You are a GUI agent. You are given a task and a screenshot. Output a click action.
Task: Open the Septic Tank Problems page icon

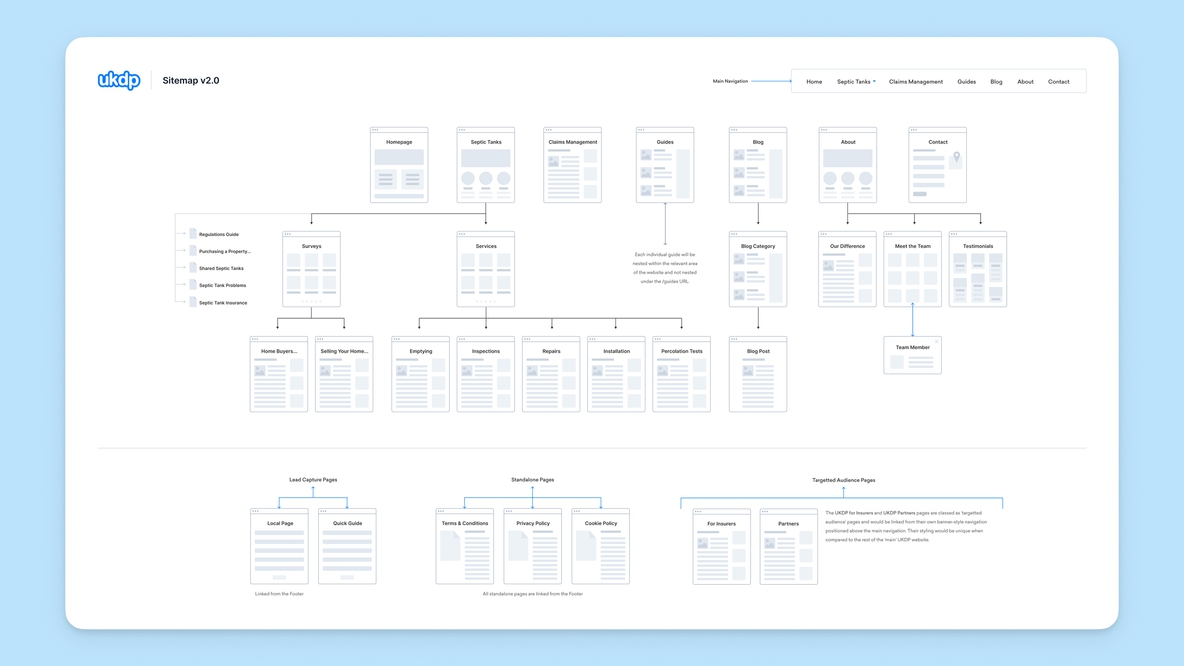coord(193,284)
